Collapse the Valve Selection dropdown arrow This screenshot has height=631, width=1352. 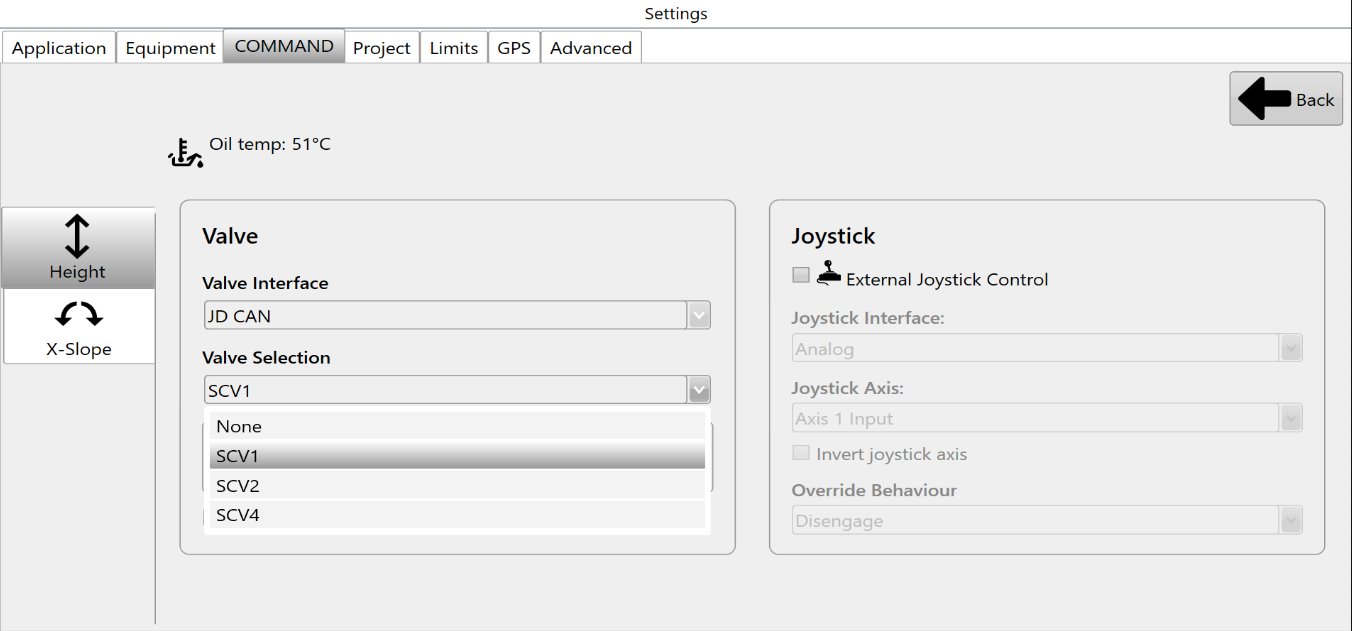[699, 390]
